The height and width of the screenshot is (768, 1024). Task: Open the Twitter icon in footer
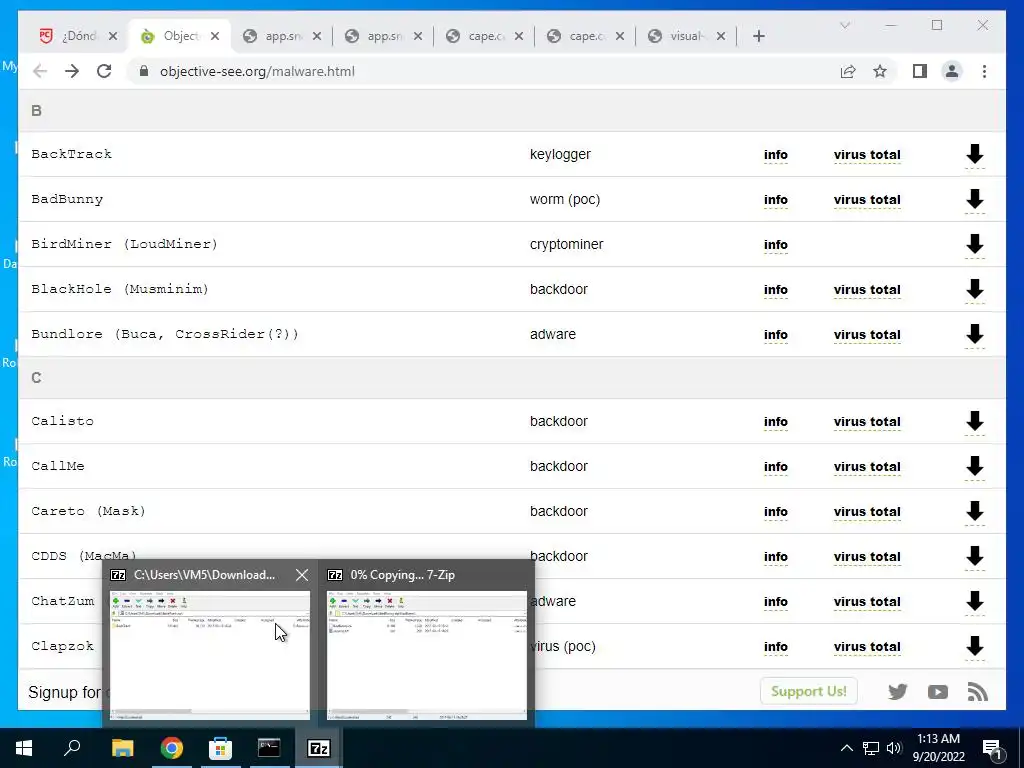coord(897,692)
